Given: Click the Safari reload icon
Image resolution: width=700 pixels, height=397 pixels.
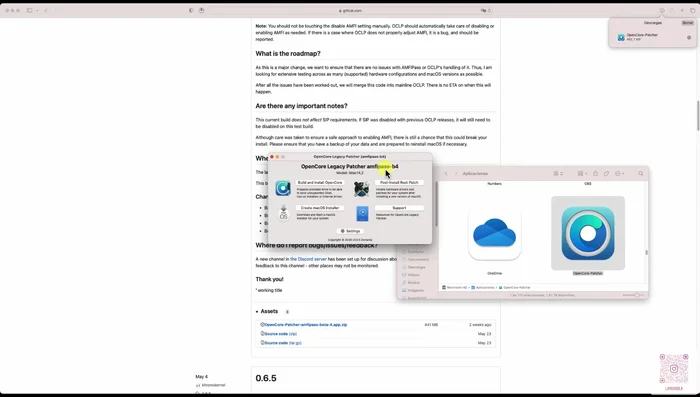Looking at the screenshot, I should click(x=489, y=10).
